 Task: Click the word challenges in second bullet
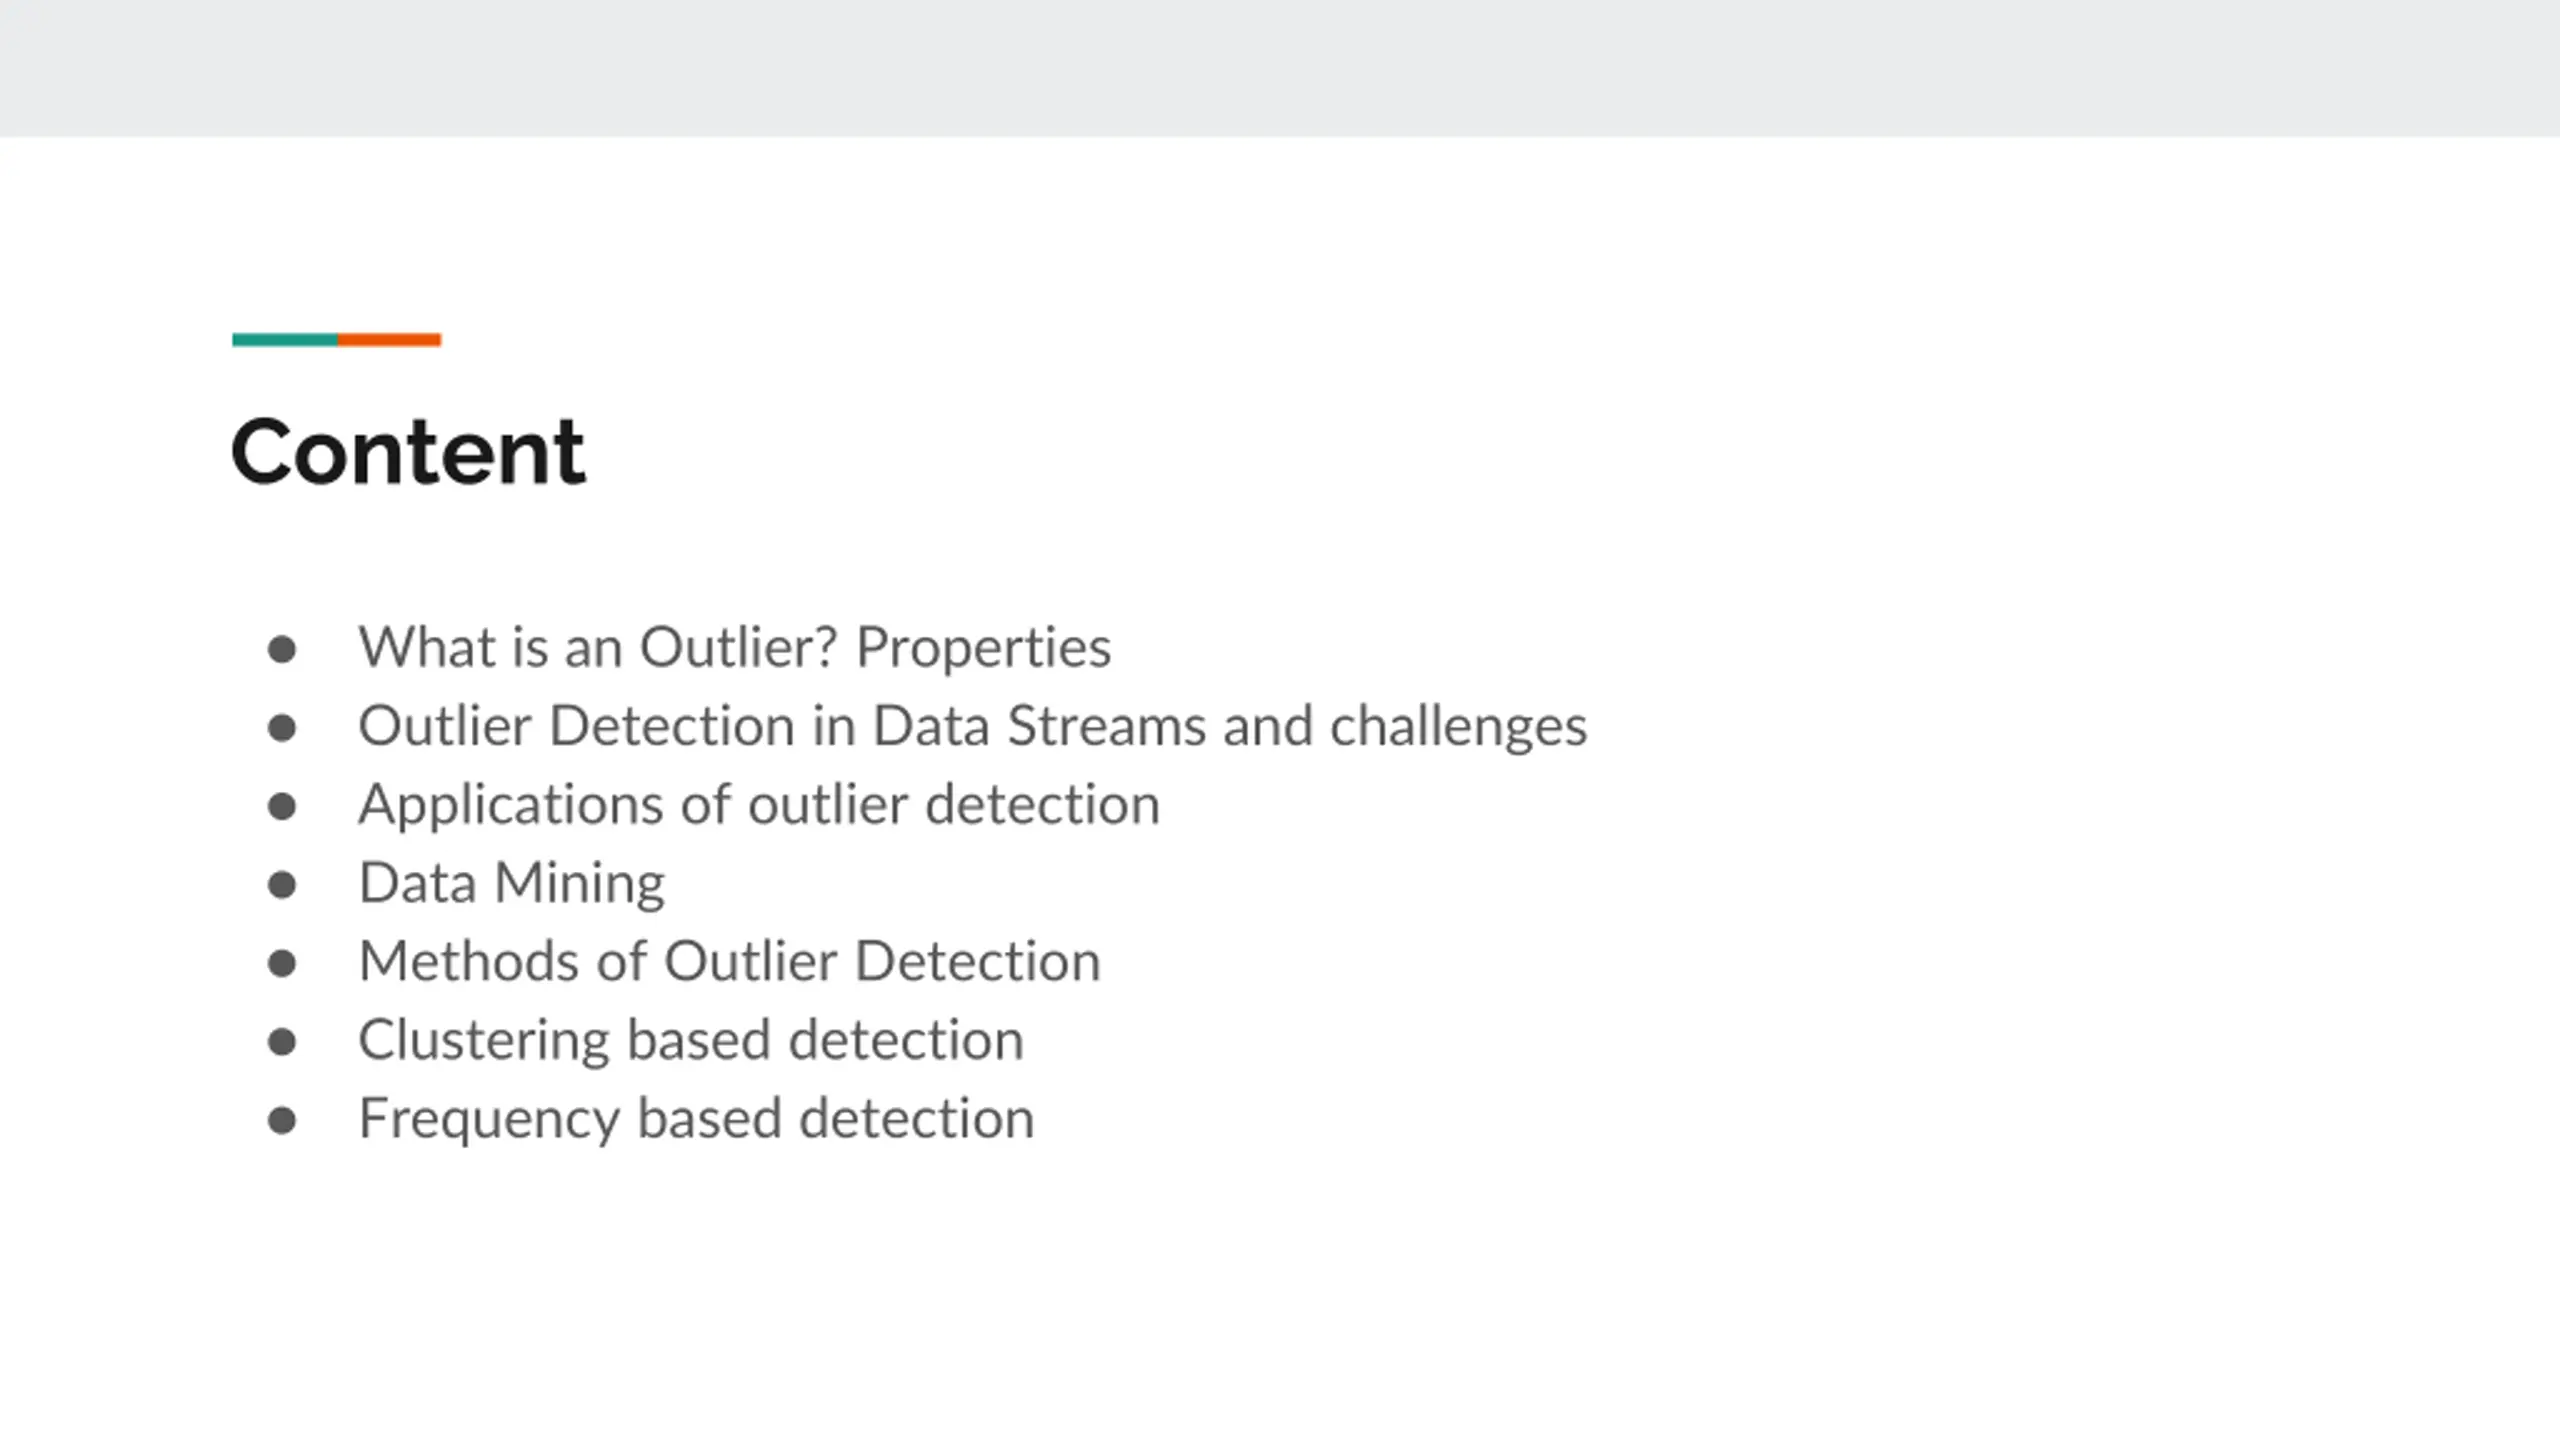[1459, 728]
